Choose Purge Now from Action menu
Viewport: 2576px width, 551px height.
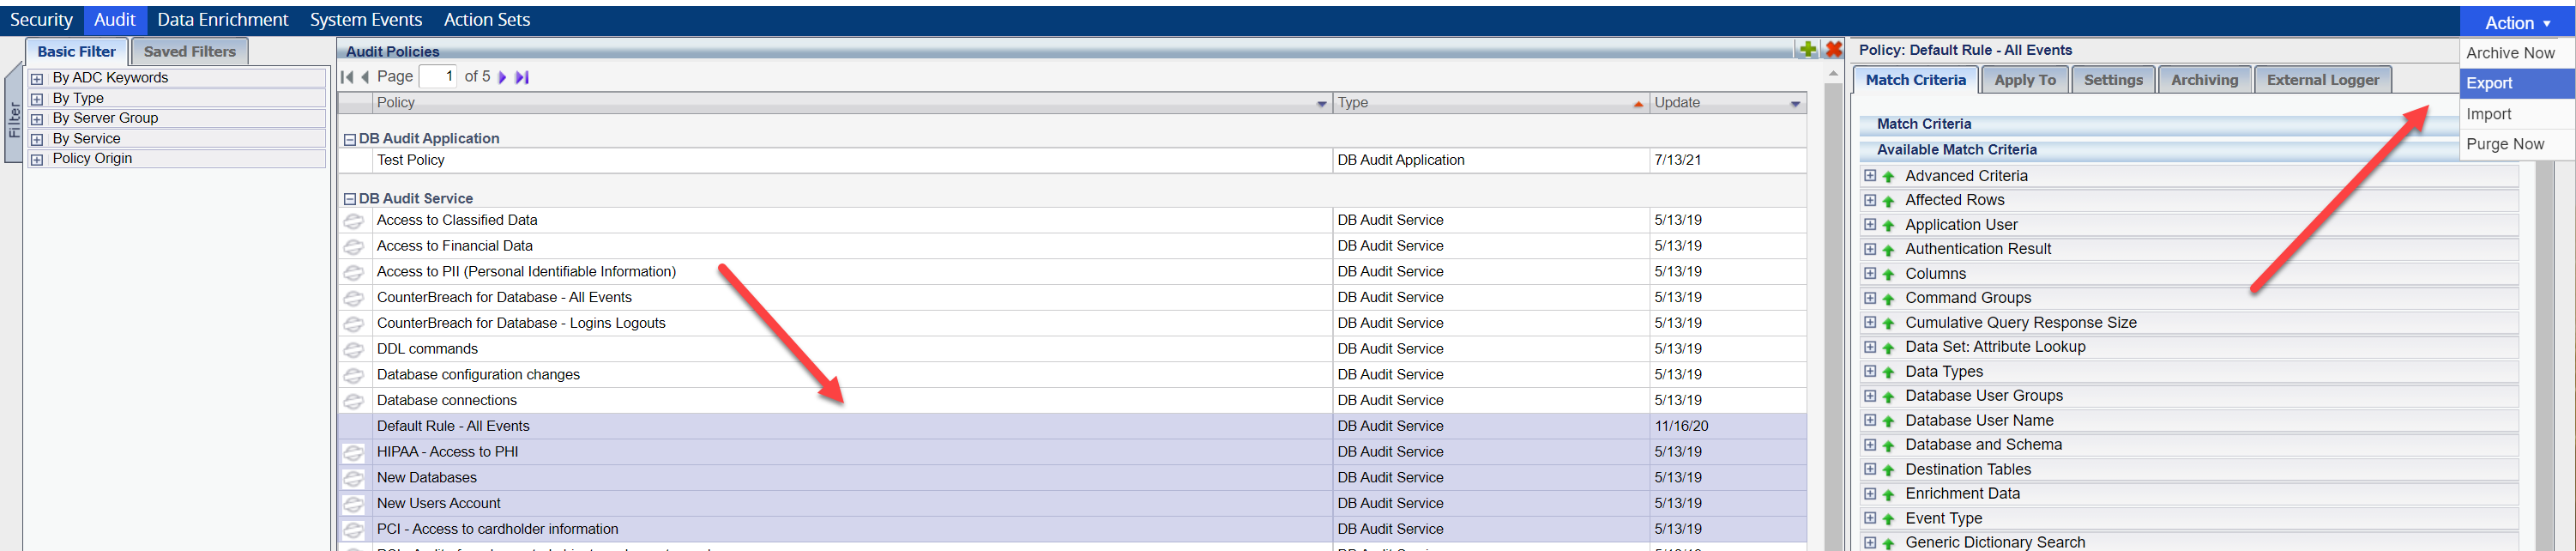point(2517,144)
